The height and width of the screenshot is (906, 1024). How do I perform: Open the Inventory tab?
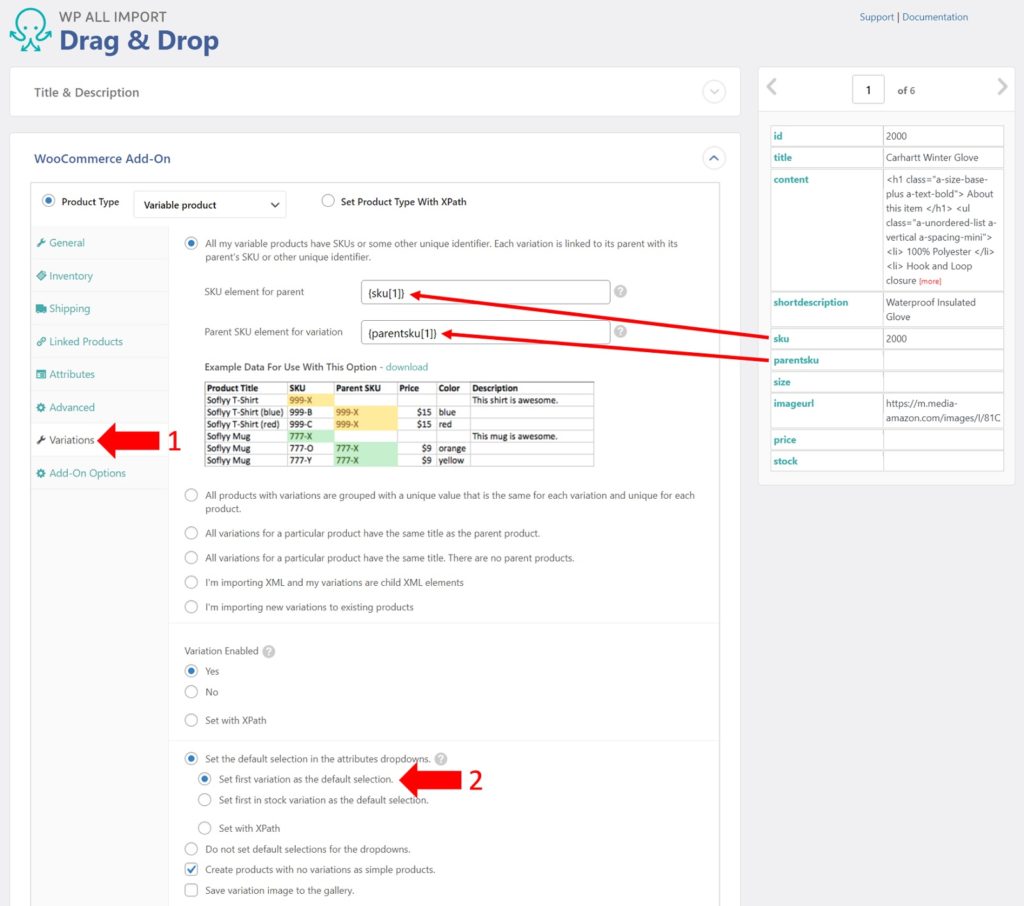coord(71,276)
